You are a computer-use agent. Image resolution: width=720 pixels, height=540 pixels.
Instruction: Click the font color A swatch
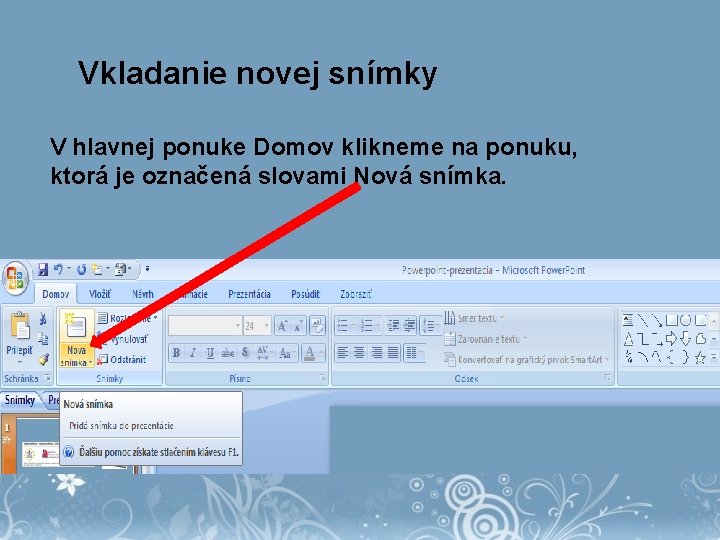click(309, 353)
